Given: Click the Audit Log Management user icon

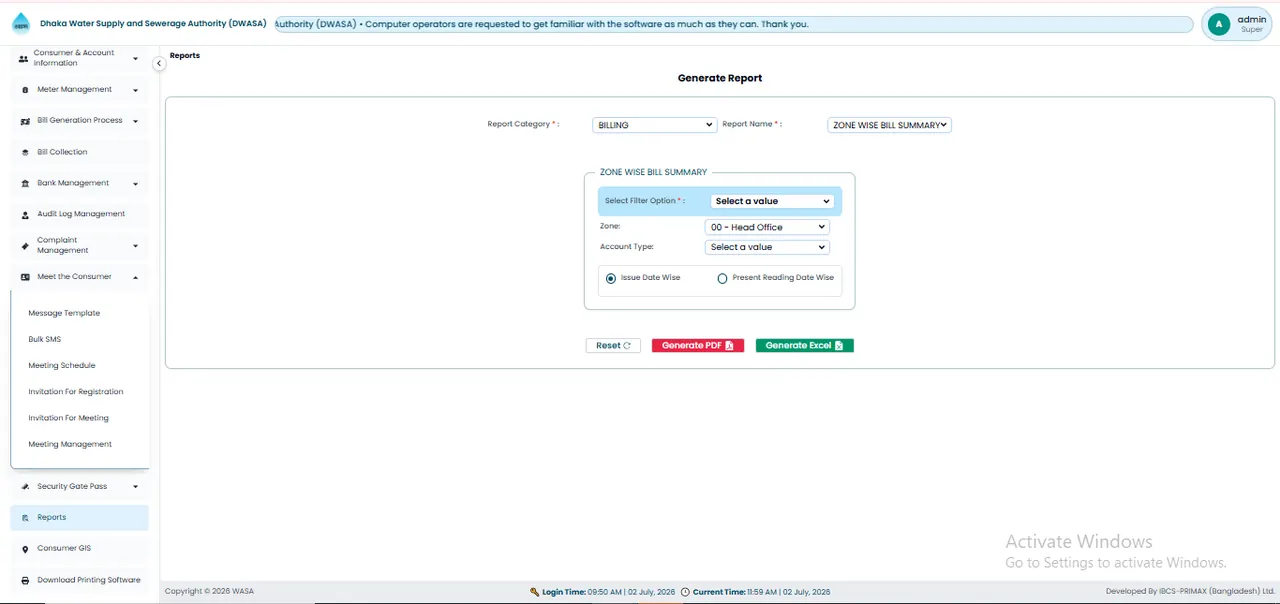Looking at the screenshot, I should pyautogui.click(x=25, y=215).
